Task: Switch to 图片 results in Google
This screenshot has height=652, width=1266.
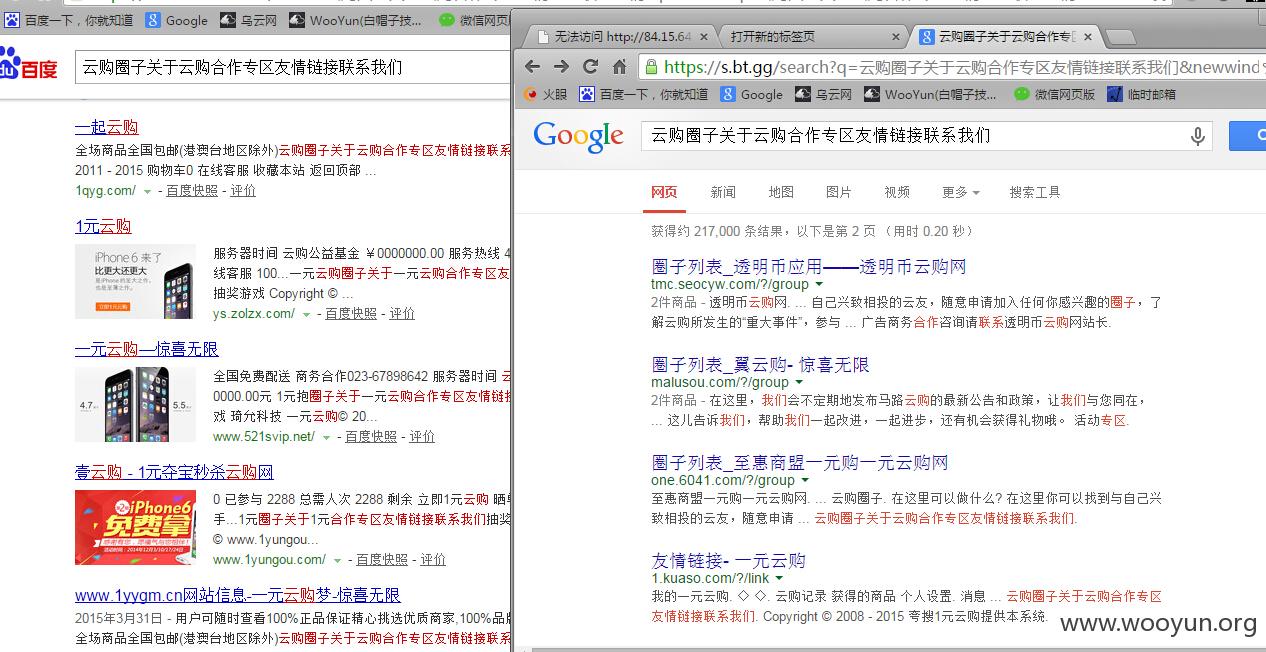Action: pyautogui.click(x=839, y=192)
